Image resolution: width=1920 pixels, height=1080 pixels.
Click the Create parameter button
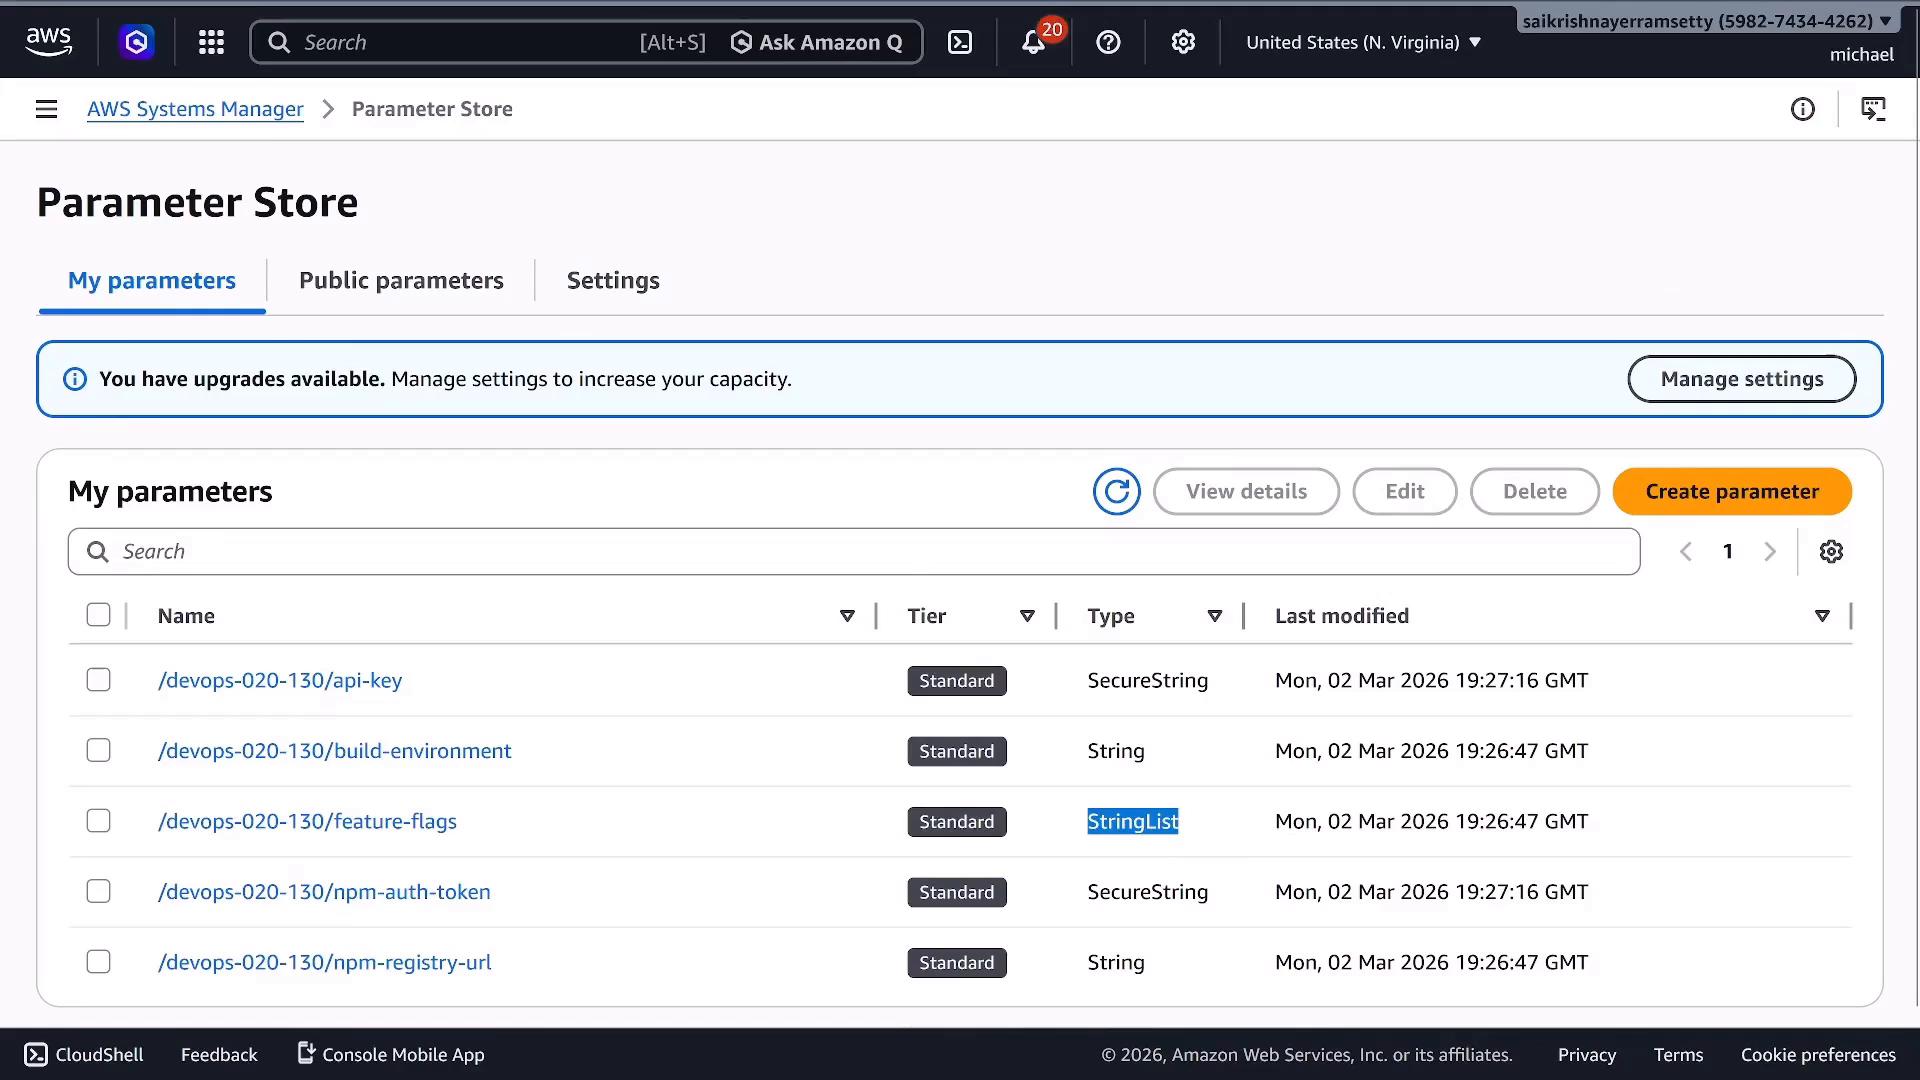coord(1732,491)
